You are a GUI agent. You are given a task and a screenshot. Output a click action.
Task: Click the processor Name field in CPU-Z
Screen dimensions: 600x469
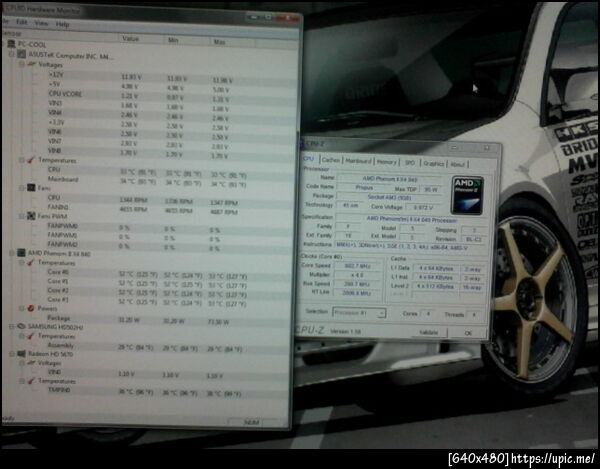coord(390,179)
